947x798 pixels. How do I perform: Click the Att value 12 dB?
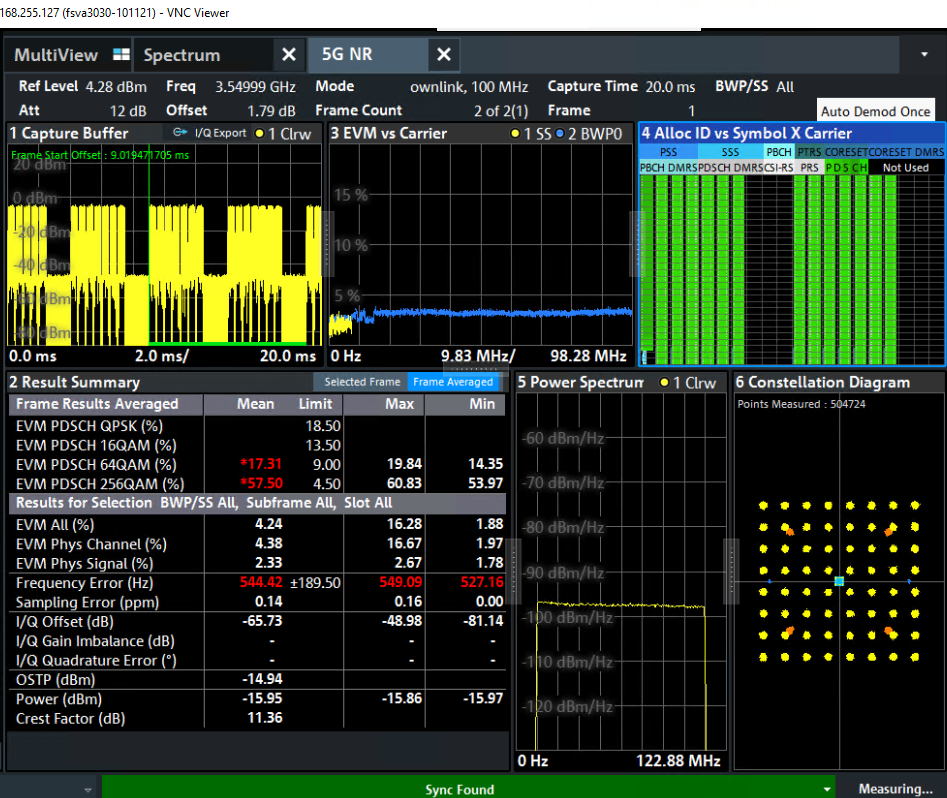coord(128,111)
